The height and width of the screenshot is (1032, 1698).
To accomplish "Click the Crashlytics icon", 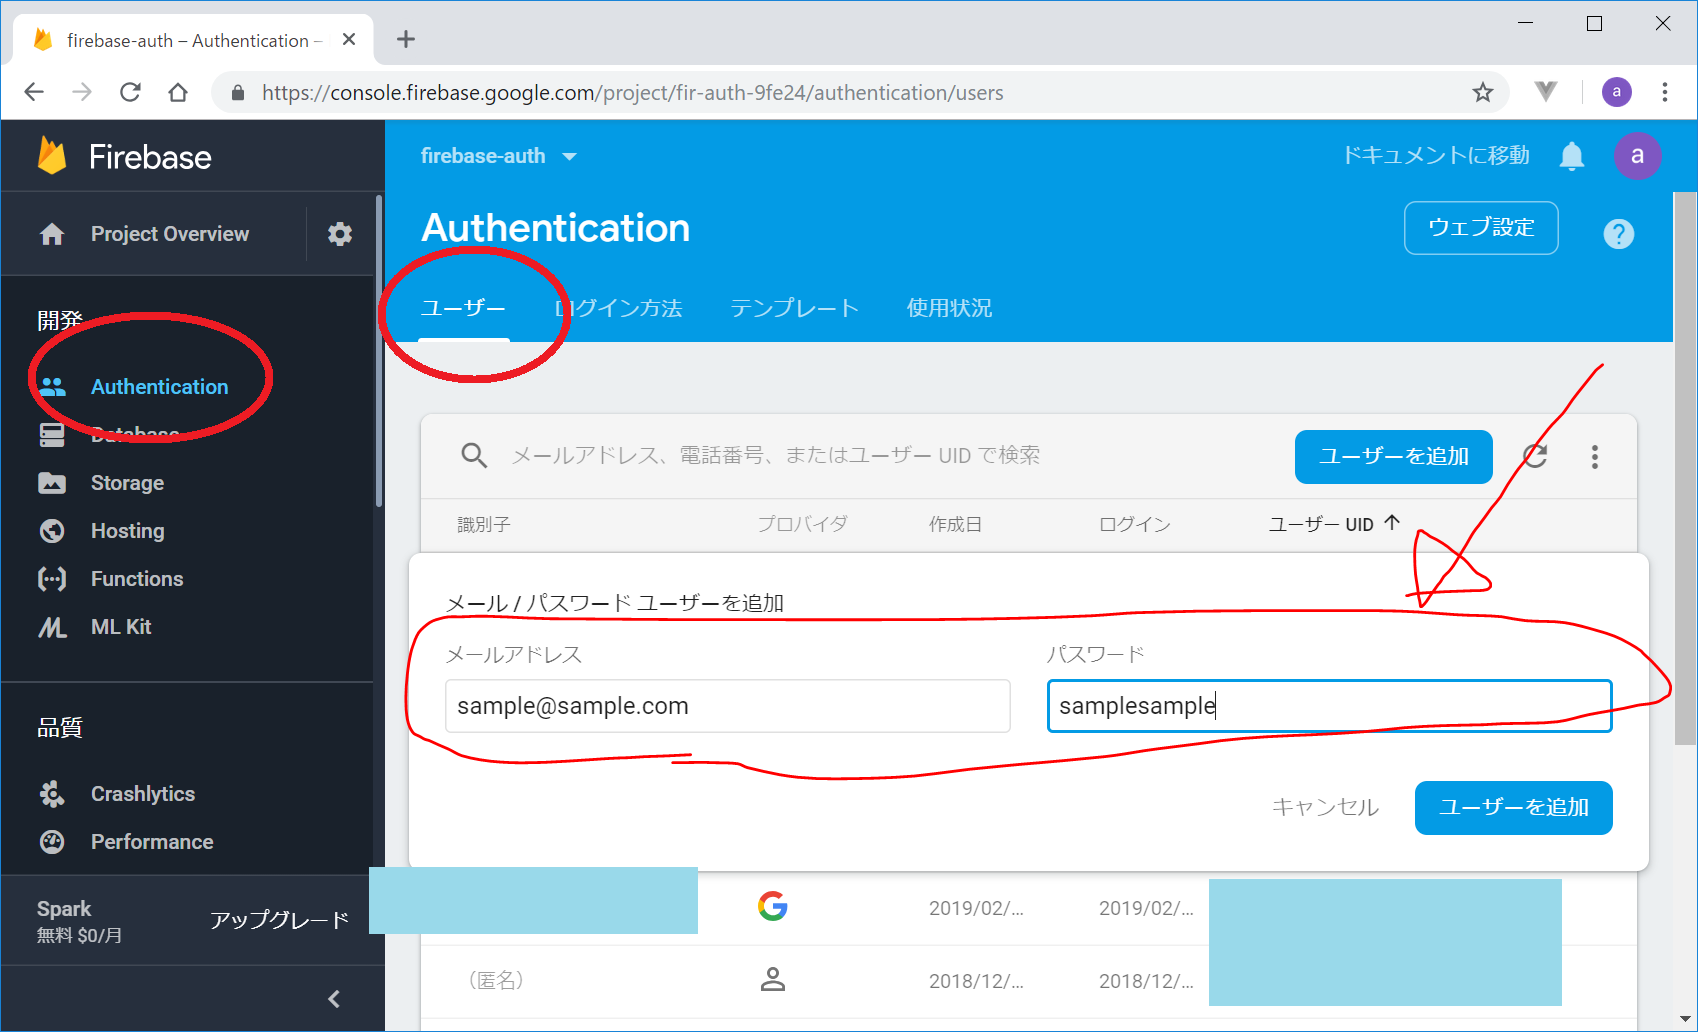I will tap(52, 794).
